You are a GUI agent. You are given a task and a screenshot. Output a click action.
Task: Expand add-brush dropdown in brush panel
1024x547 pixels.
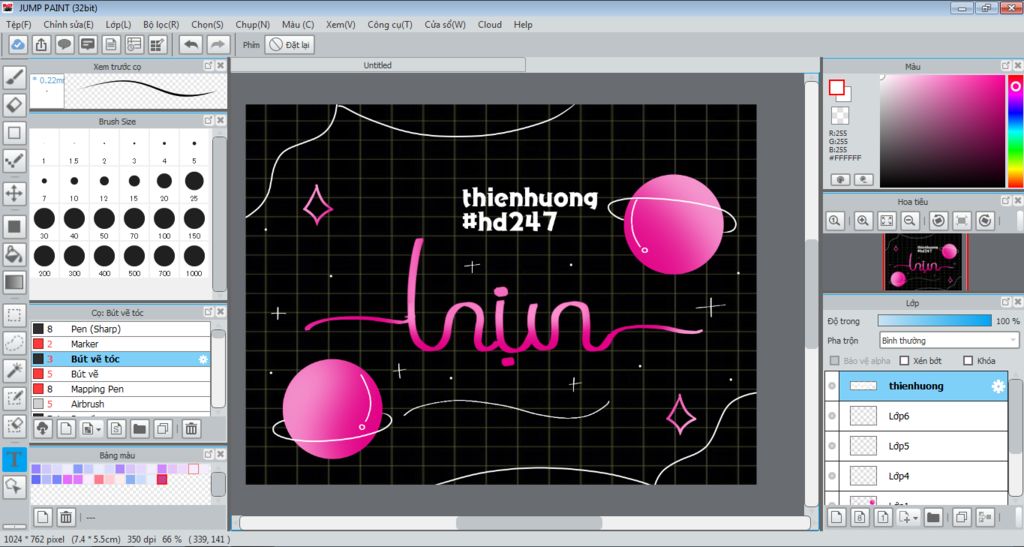[99, 429]
